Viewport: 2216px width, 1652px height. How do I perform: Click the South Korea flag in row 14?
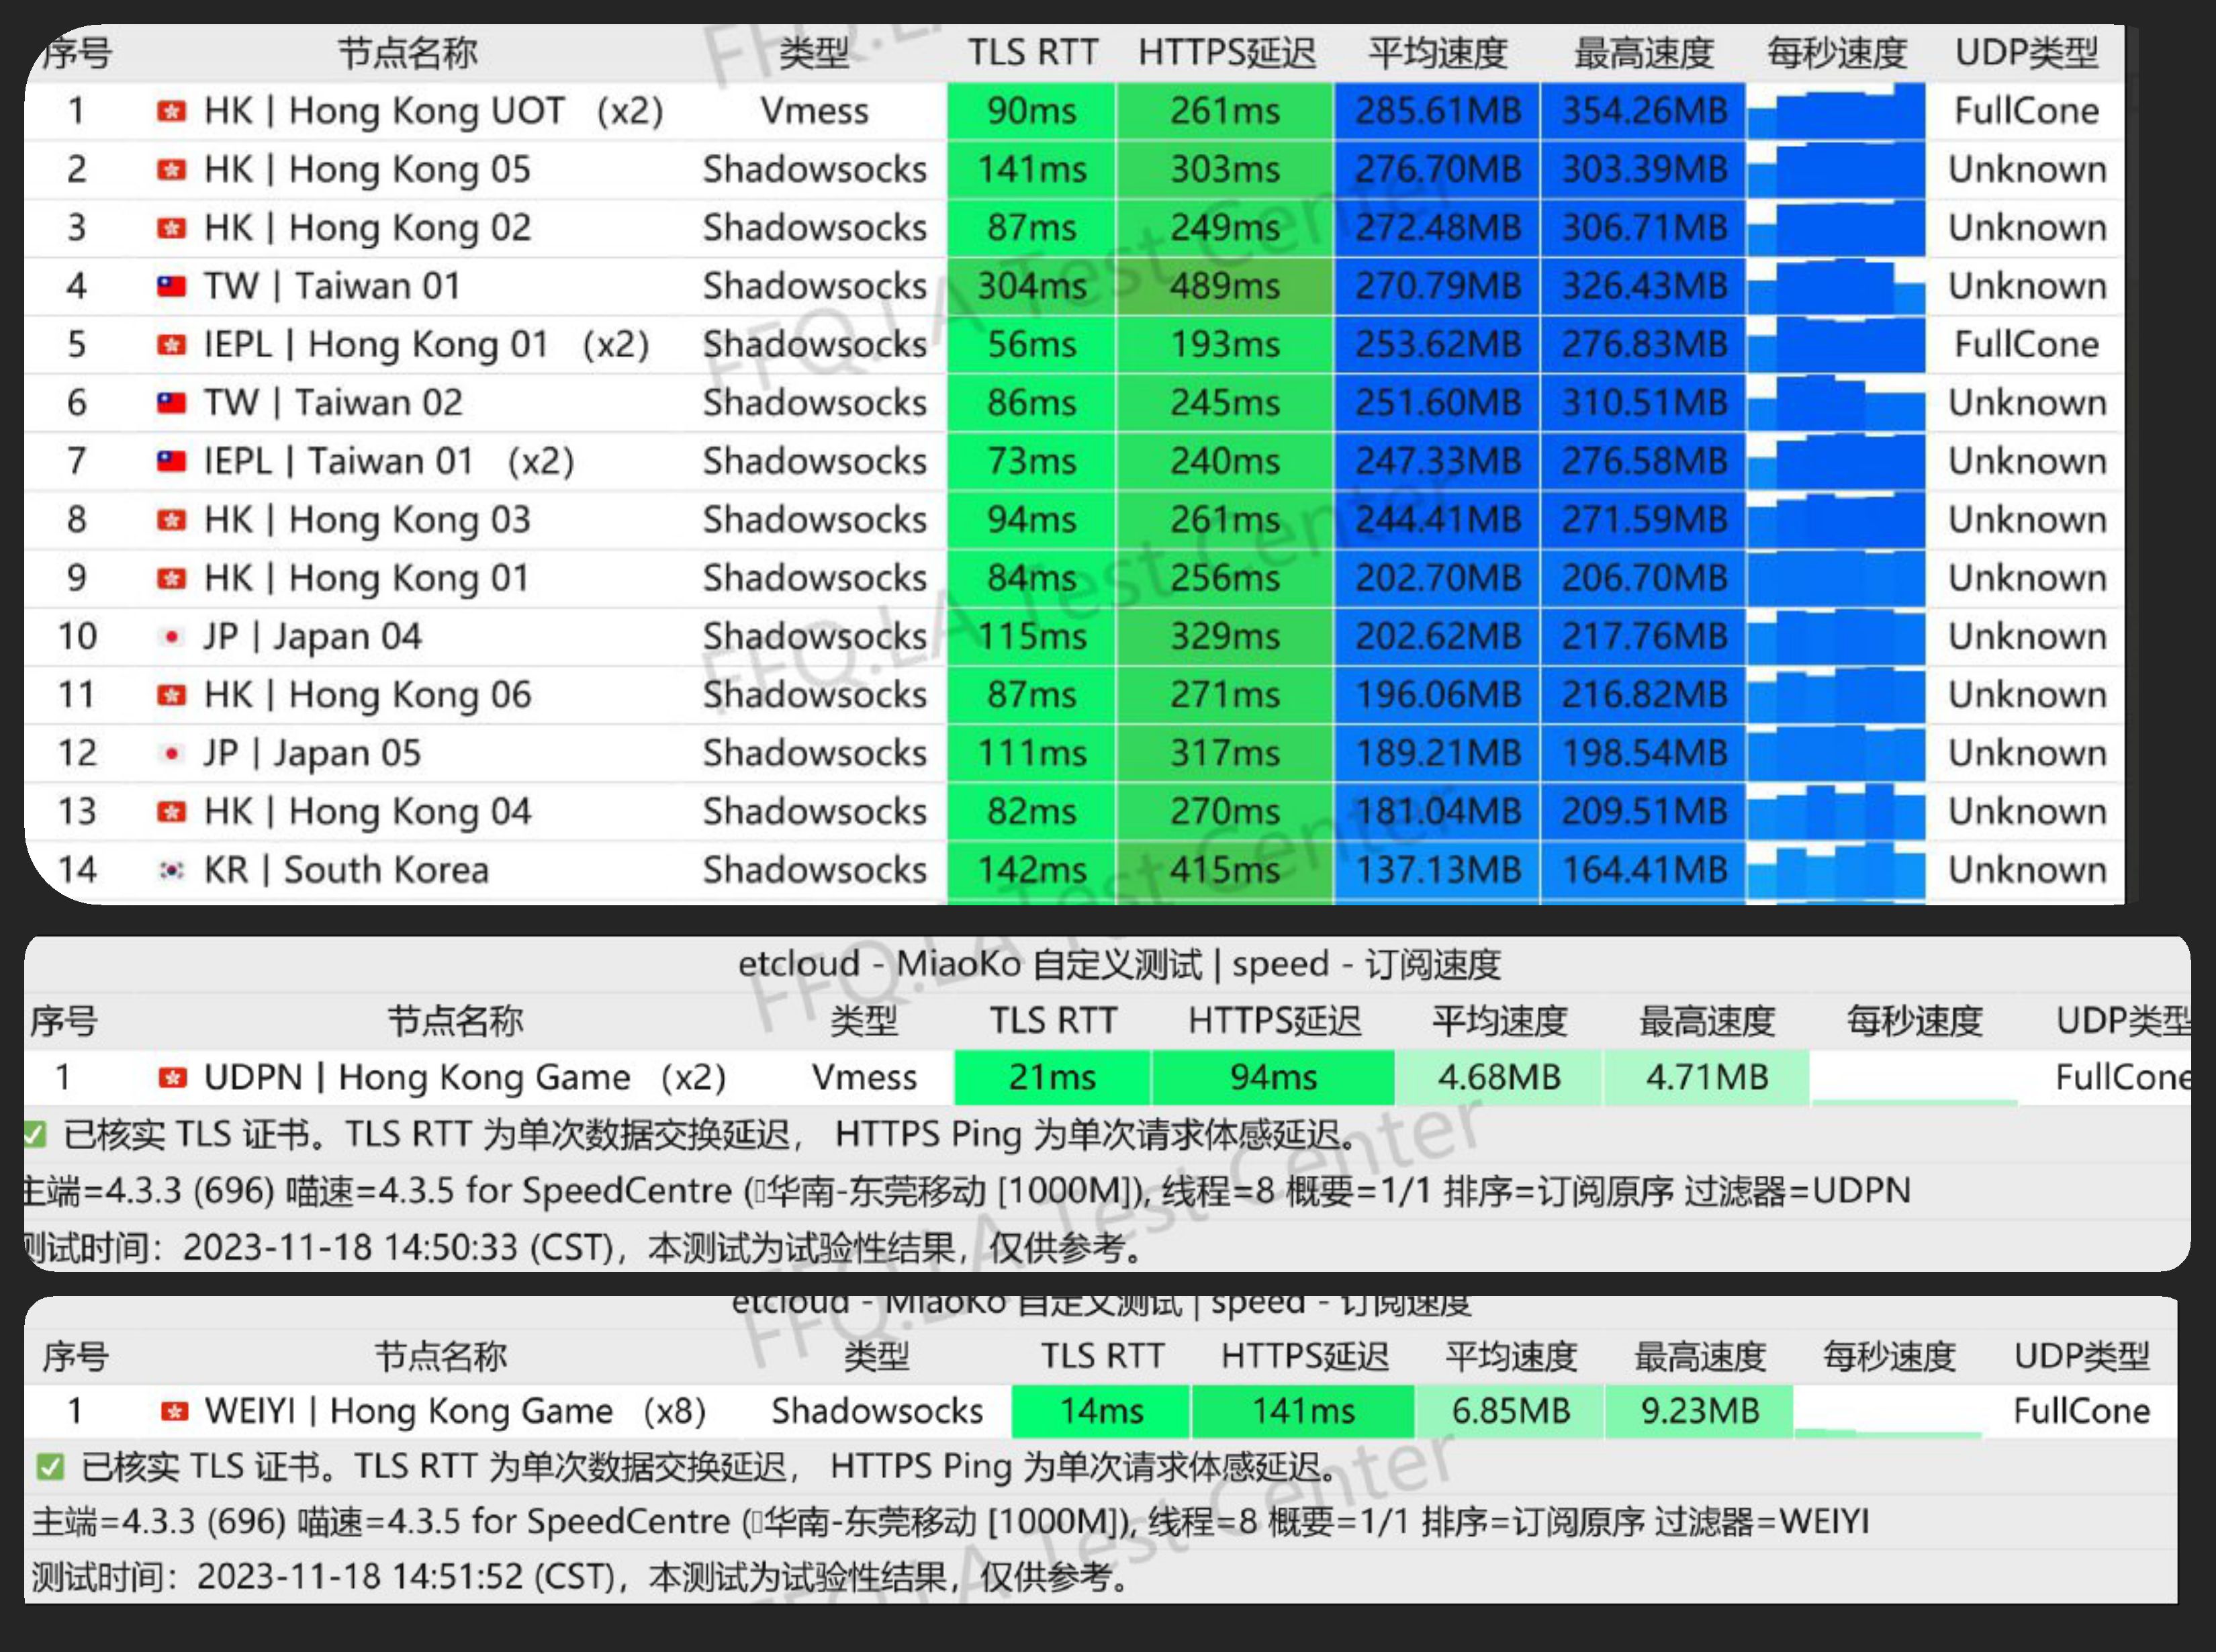pyautogui.click(x=172, y=871)
